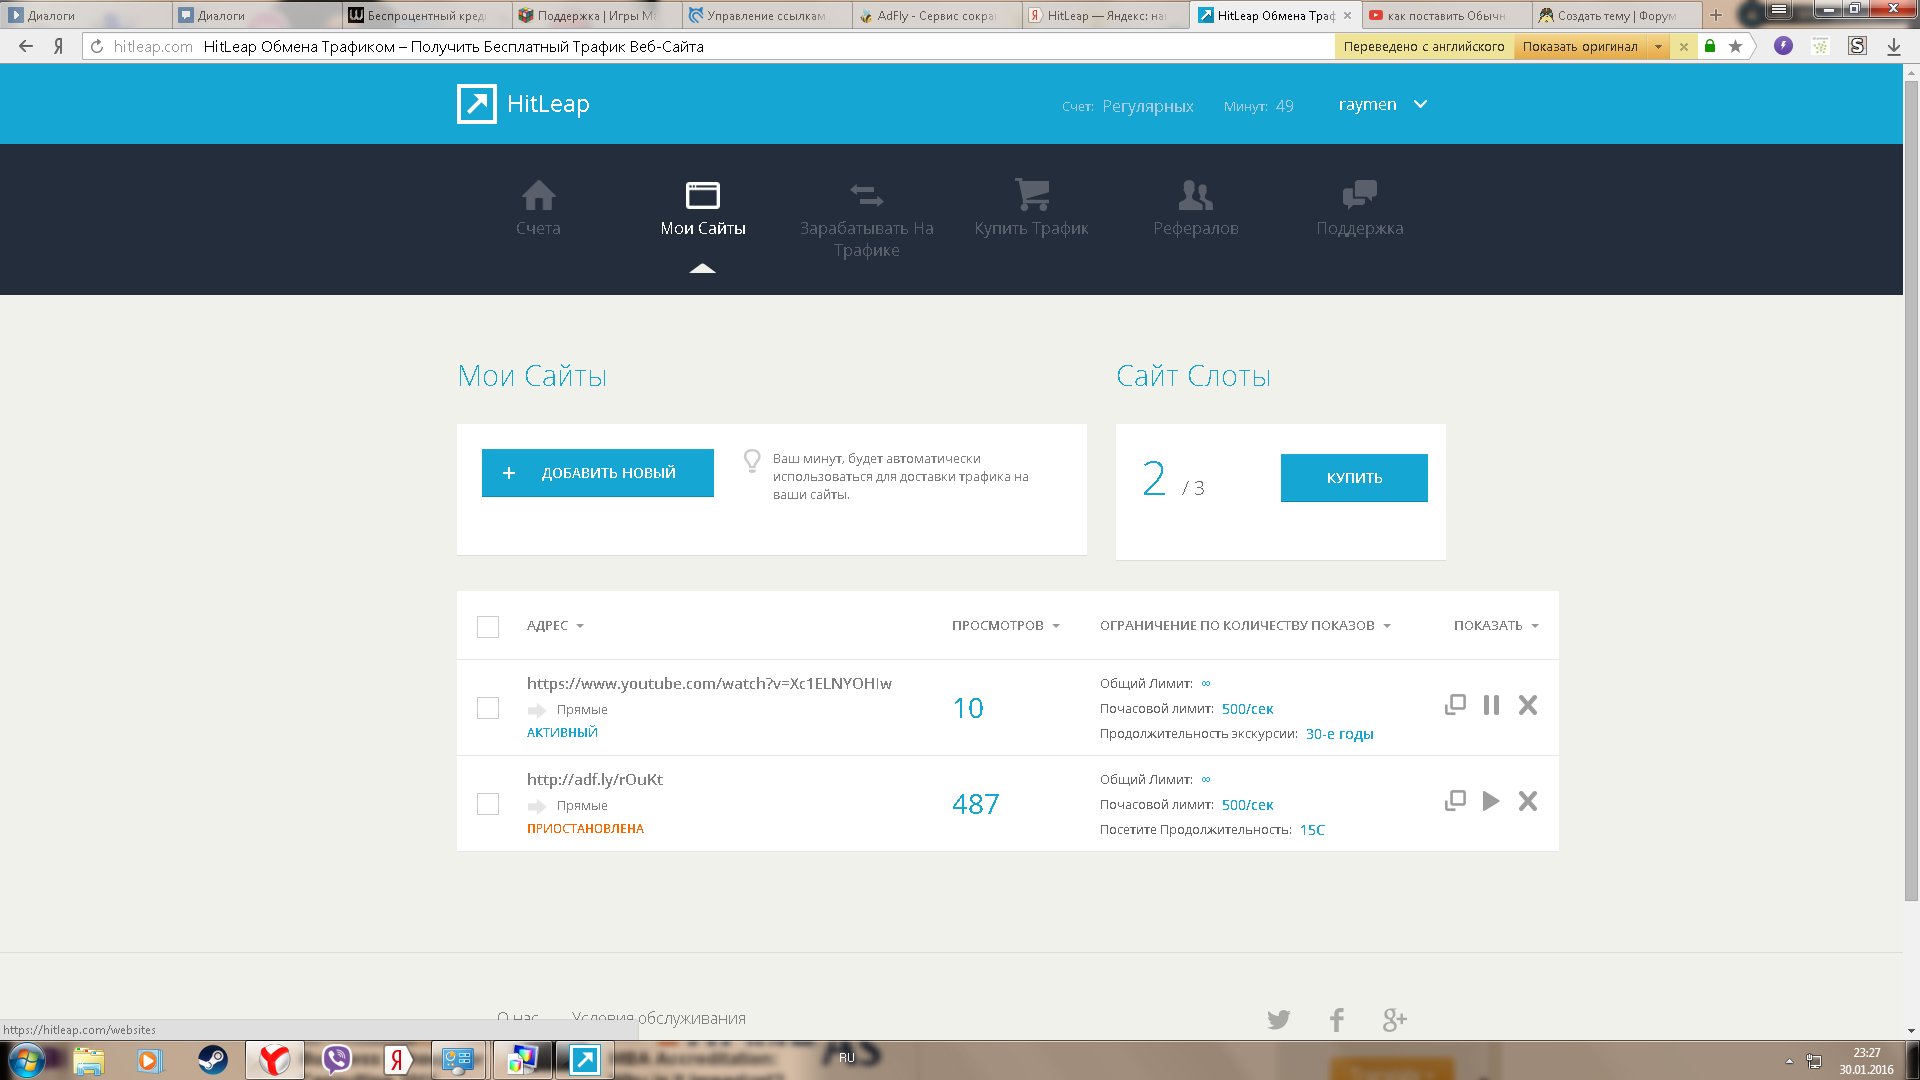This screenshot has width=1920, height=1080.
Task: Open the purple extension icon in toolbar
Action: pos(1783,46)
